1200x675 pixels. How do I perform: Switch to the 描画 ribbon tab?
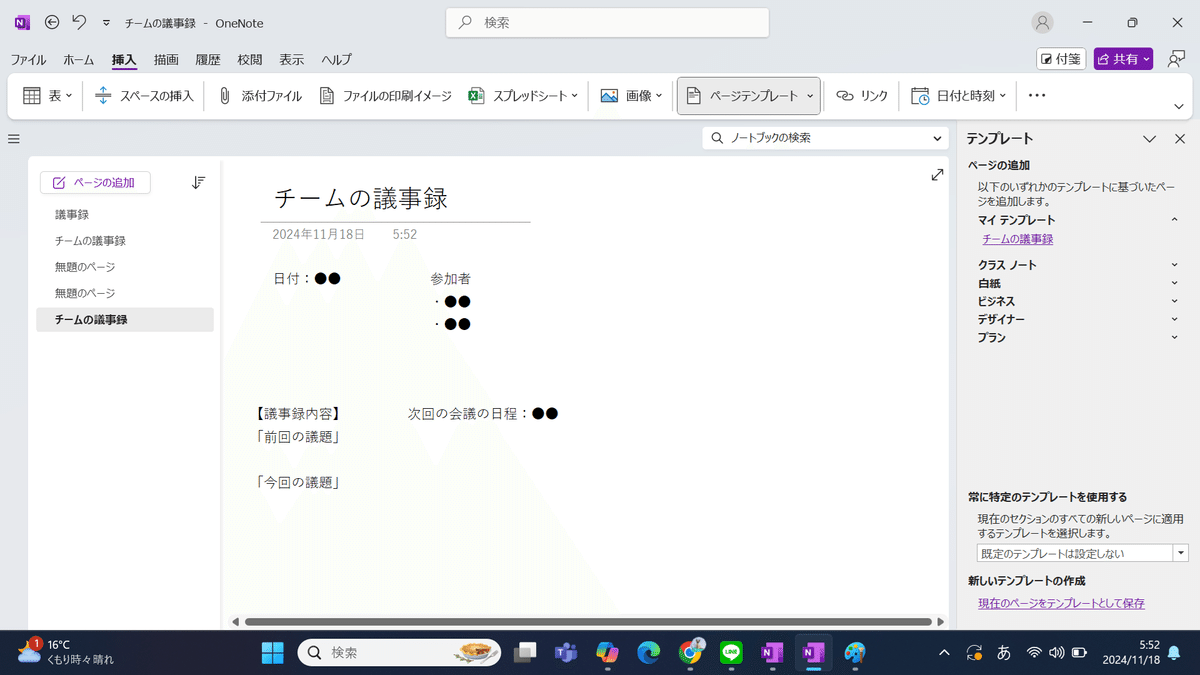(x=165, y=59)
